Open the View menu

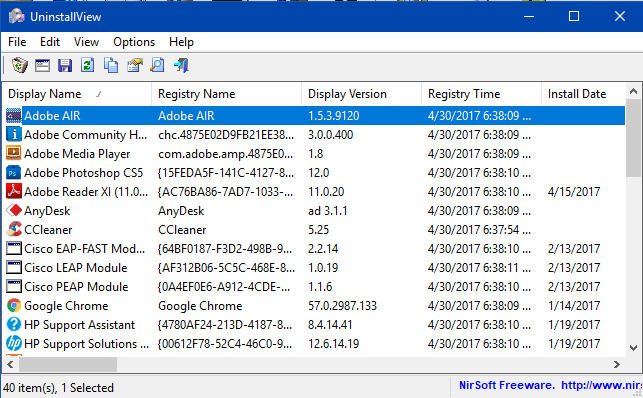coord(86,42)
